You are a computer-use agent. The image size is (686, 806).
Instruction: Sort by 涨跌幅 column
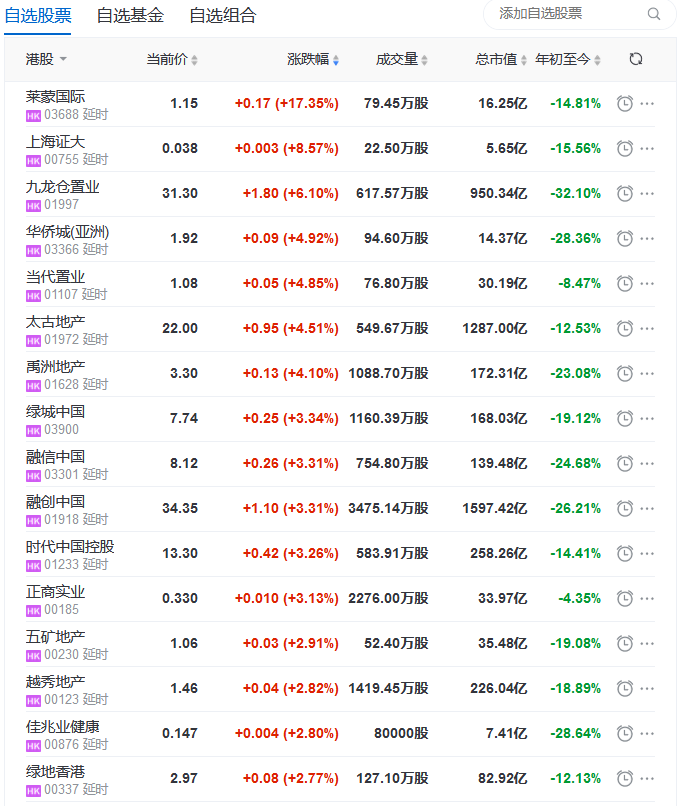click(313, 60)
